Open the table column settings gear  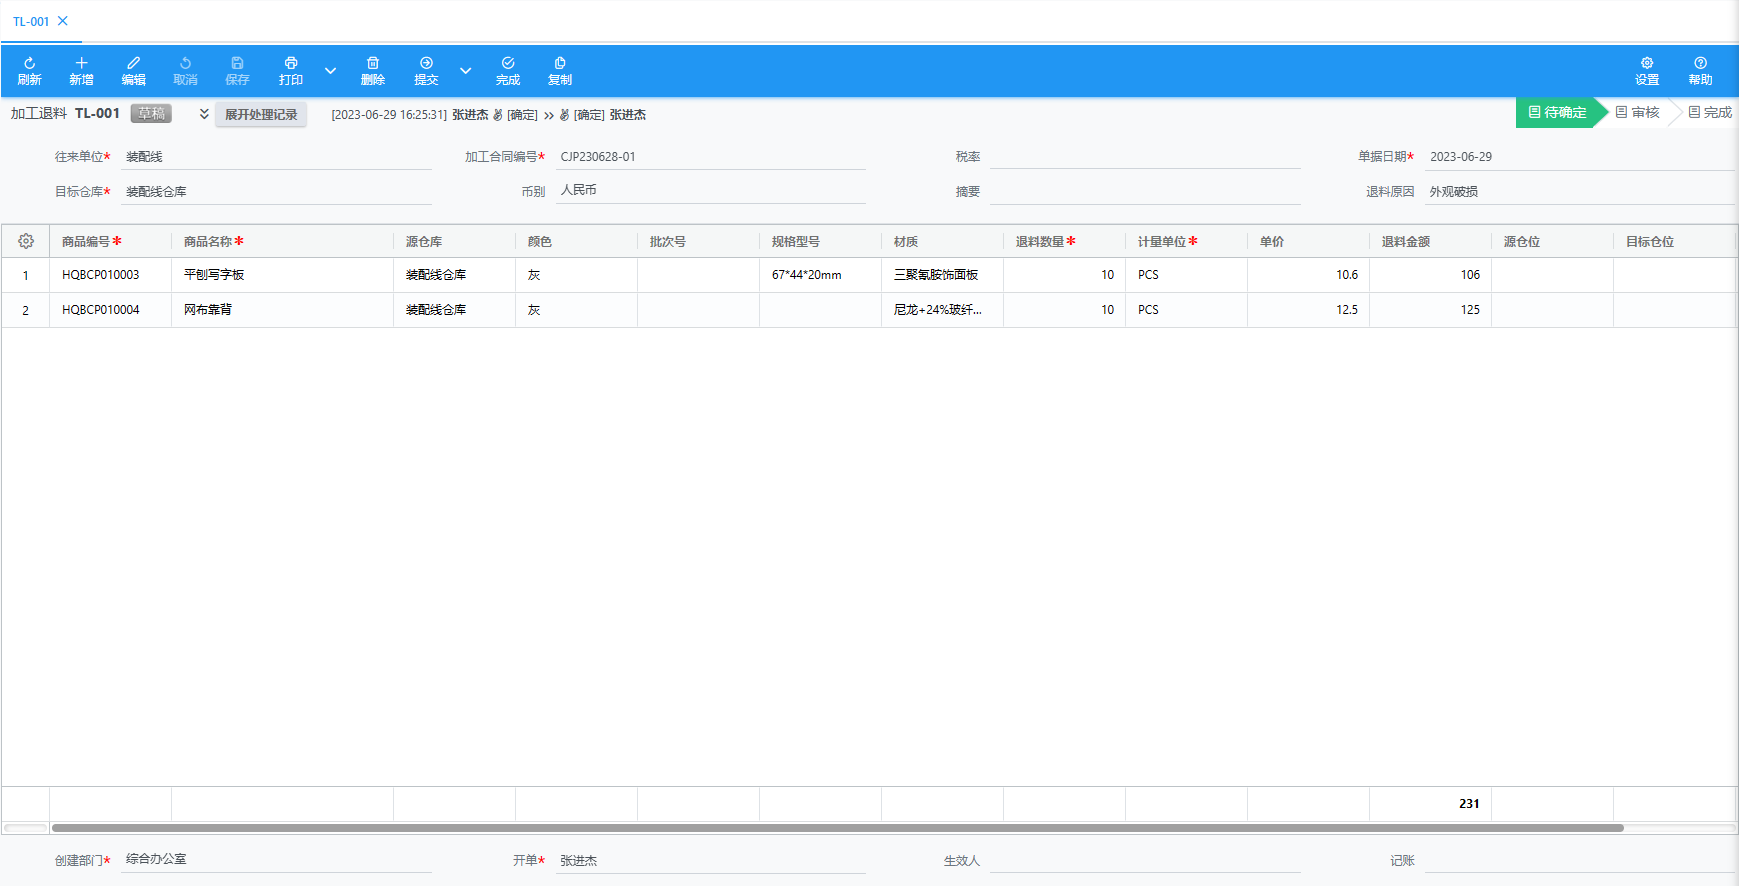point(26,241)
